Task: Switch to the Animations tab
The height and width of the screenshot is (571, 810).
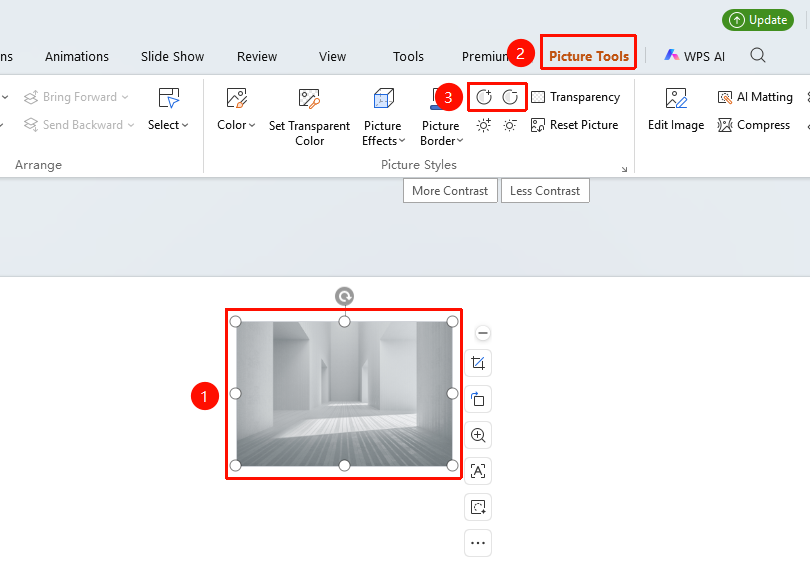Action: click(77, 56)
